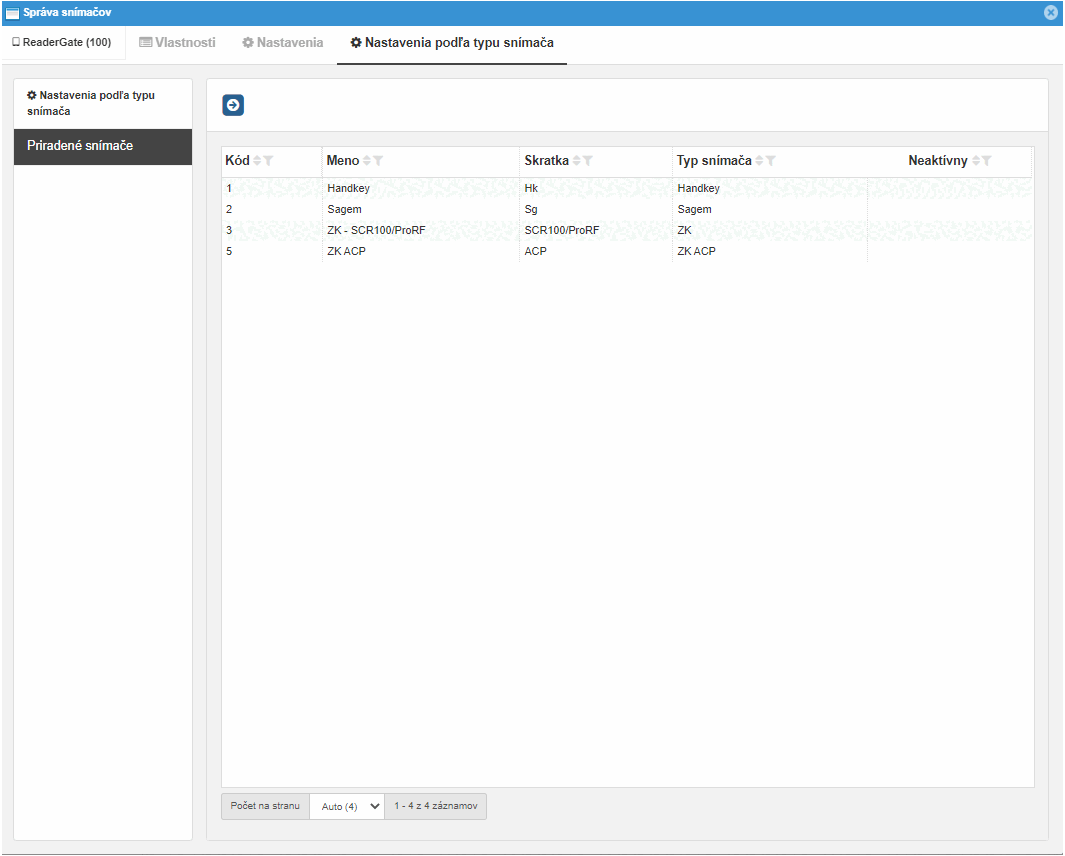Sort the table by the Meno column
This screenshot has height=856, width=1065.
coord(367,161)
